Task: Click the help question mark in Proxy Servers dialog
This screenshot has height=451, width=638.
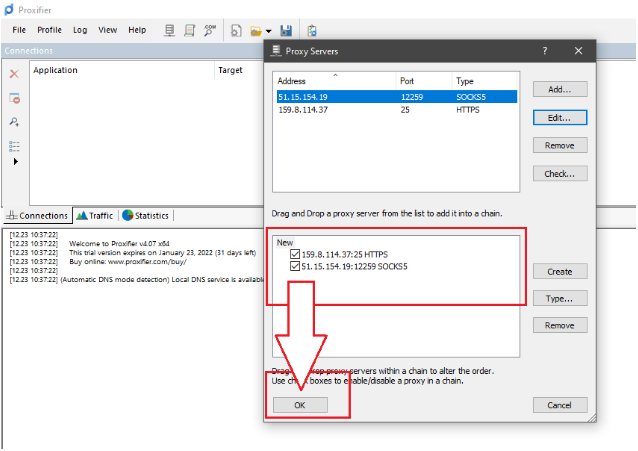Action: [x=545, y=51]
